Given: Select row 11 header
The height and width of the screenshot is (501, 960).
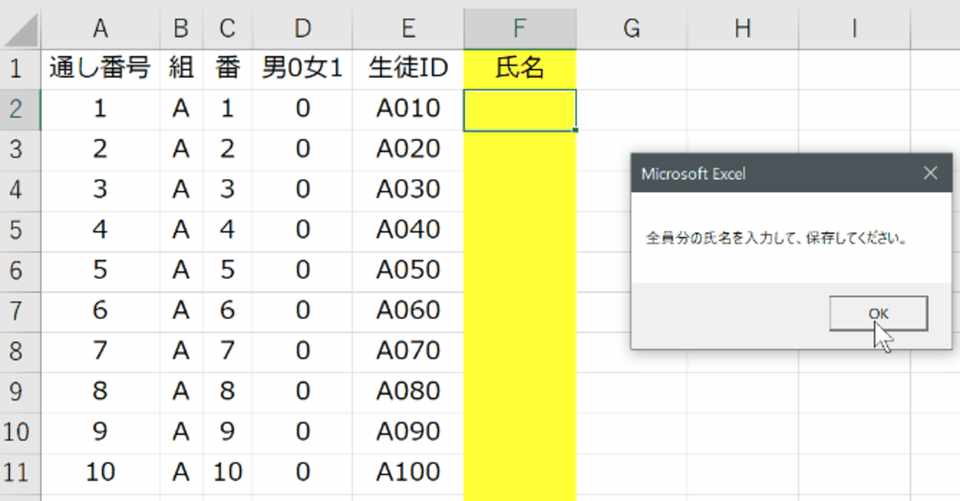Looking at the screenshot, I should point(20,473).
